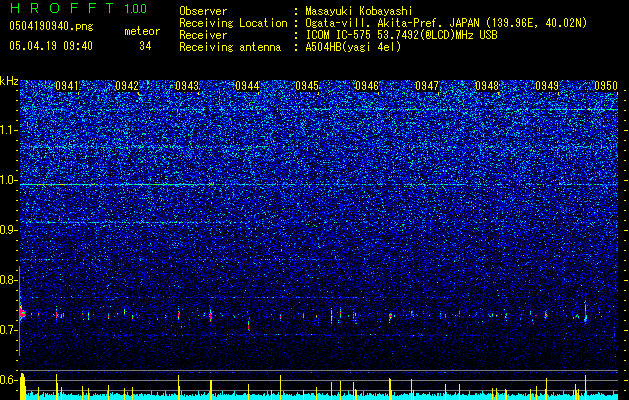629x400 pixels.
Task: Select the file name 0504190940.png
Action: (51, 26)
